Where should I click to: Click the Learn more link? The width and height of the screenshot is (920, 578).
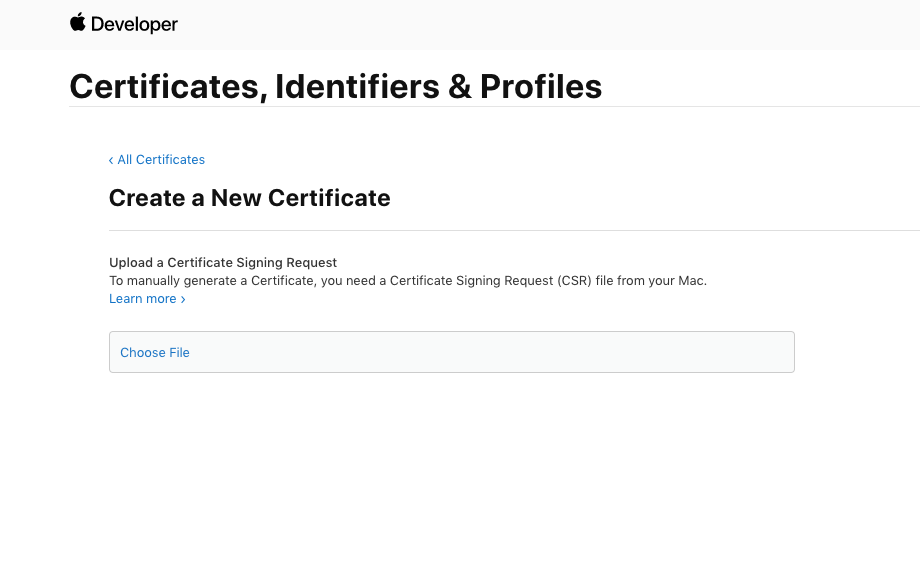coord(143,299)
